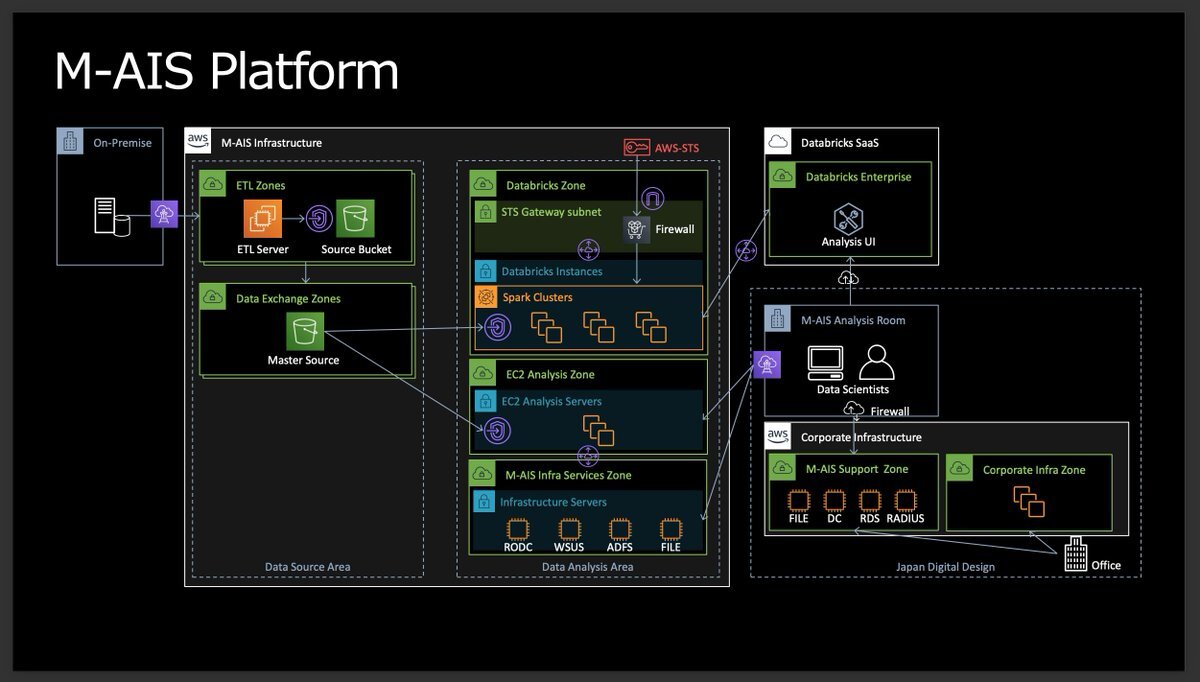Click the red AWS-STS key icon
Screen dimensions: 1200x682
click(636, 148)
